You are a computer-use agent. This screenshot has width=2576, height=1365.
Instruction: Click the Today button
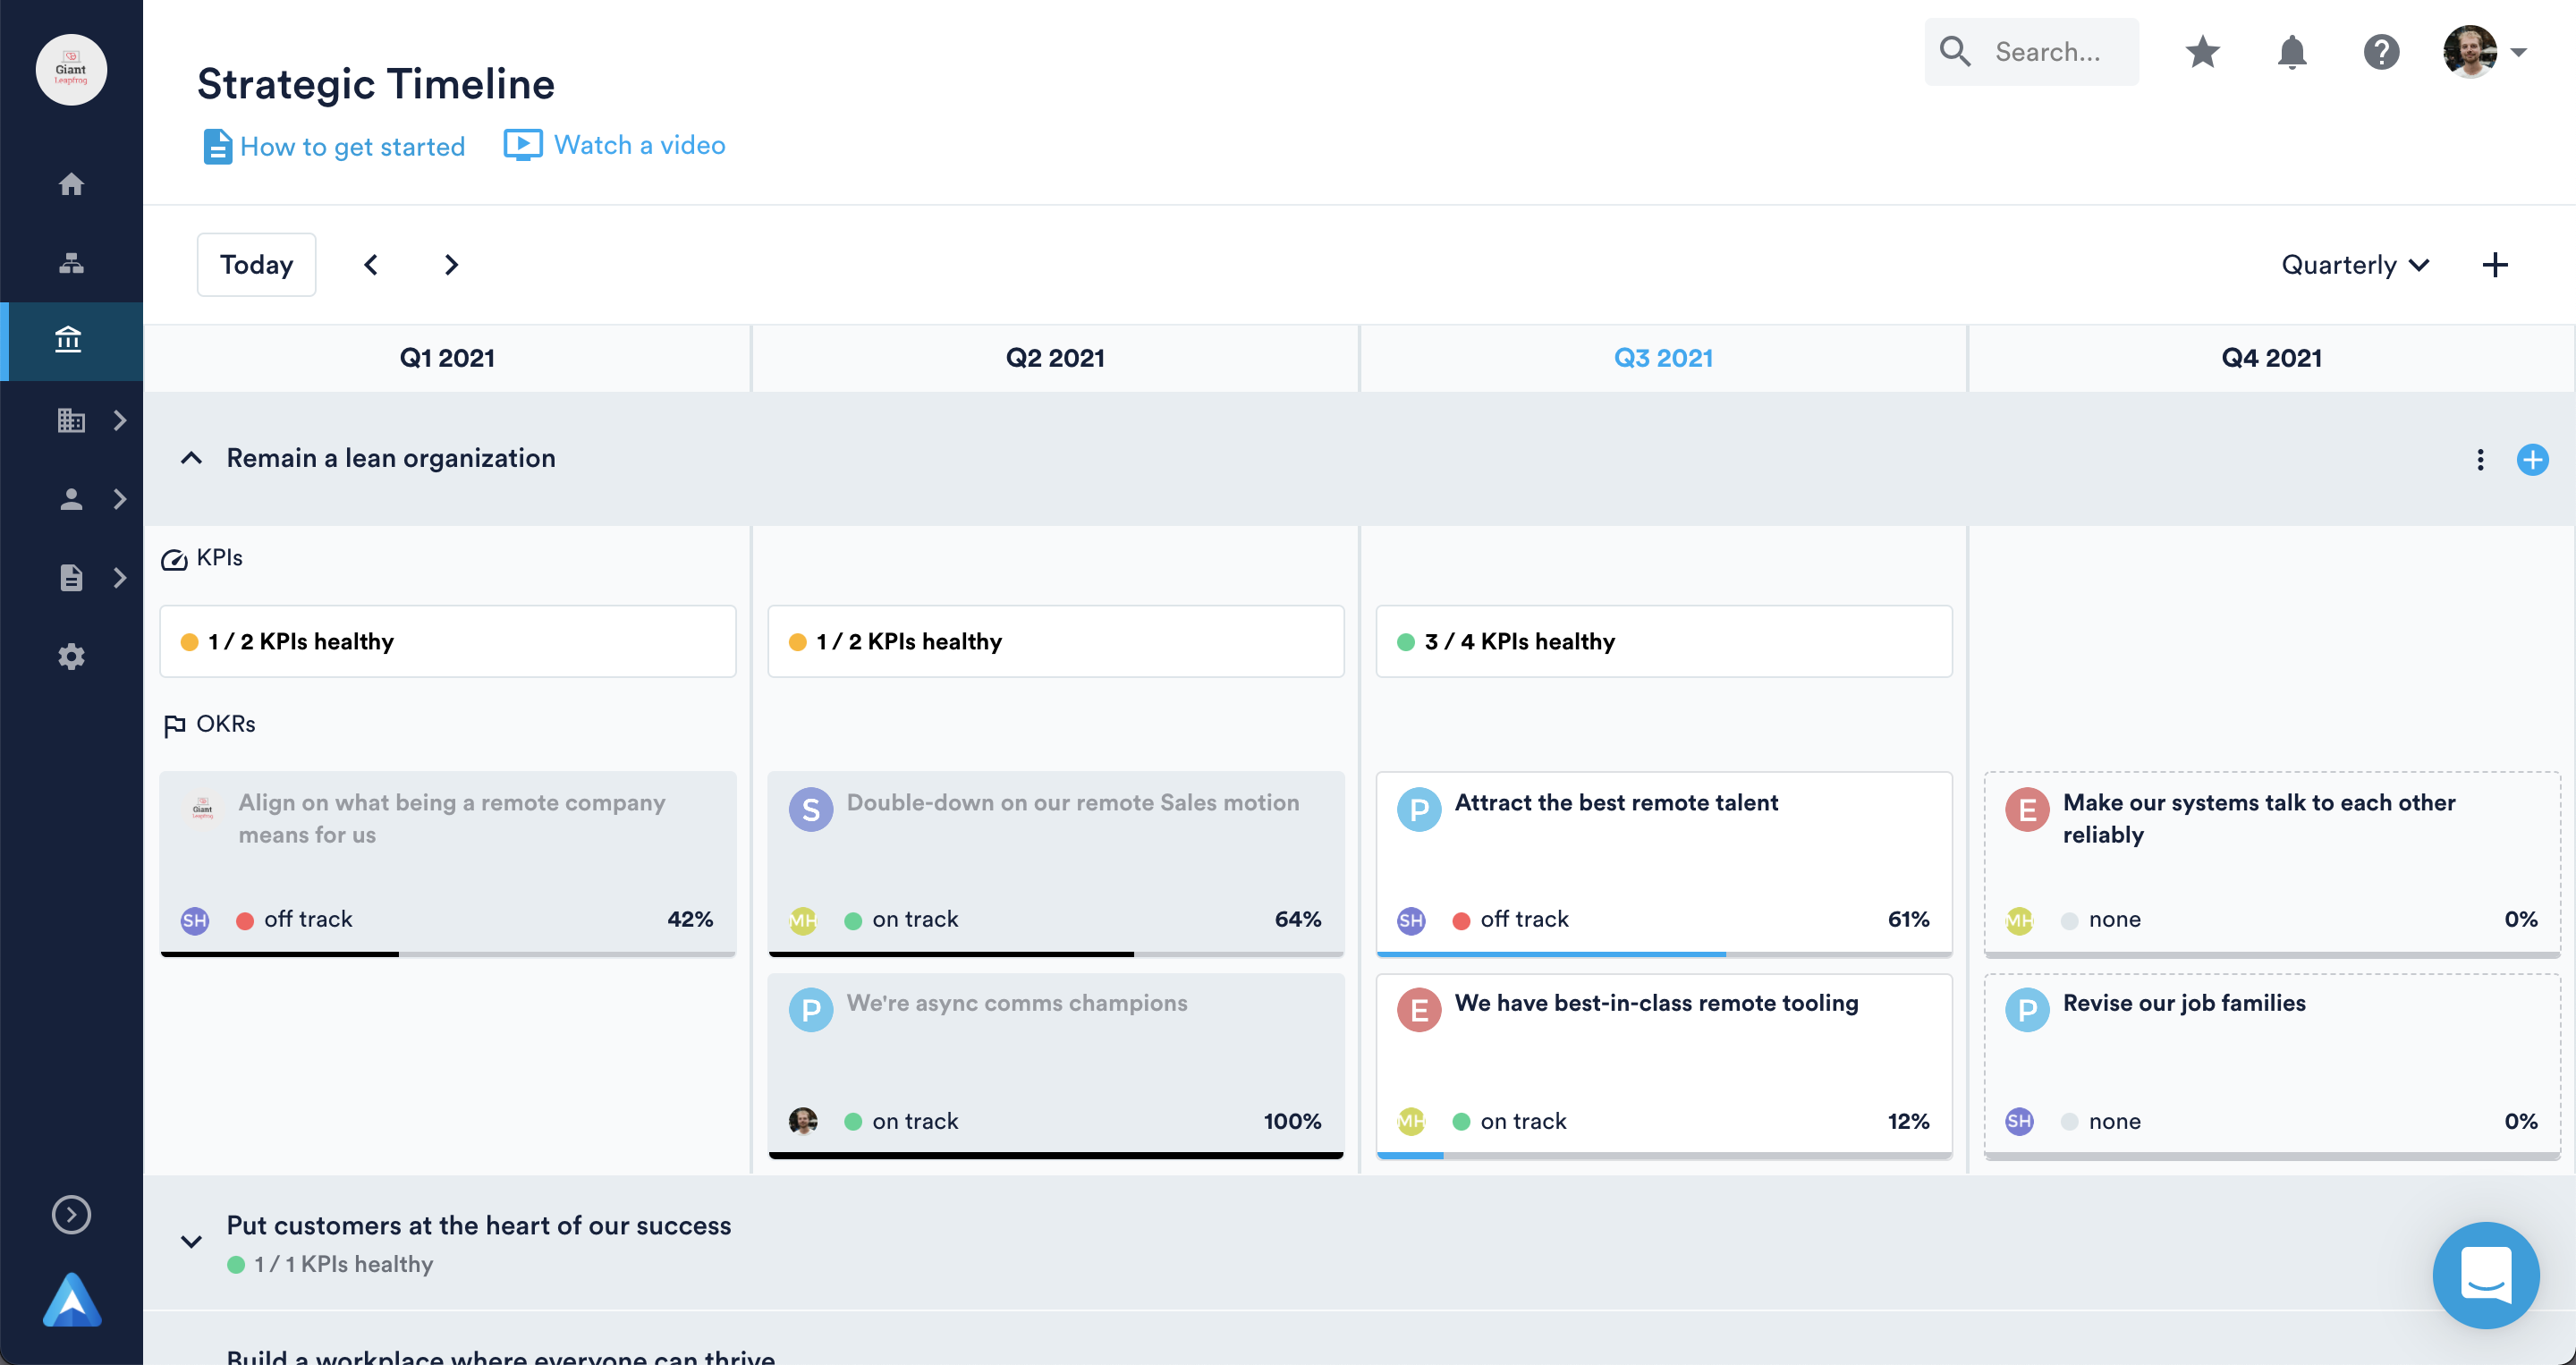tap(256, 265)
